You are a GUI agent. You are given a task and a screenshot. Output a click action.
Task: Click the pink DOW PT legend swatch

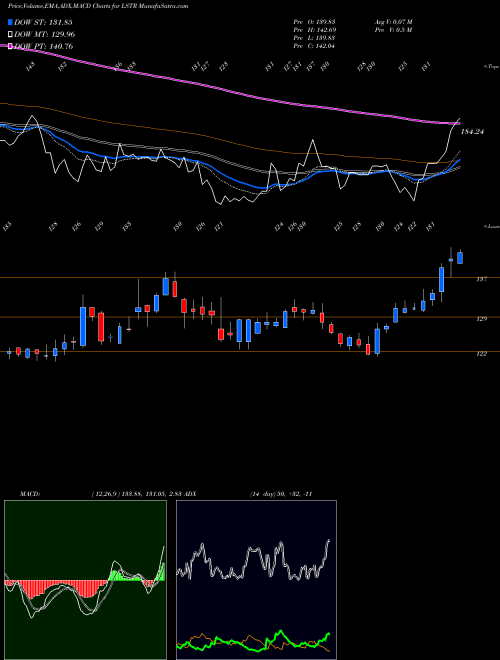pos(11,46)
